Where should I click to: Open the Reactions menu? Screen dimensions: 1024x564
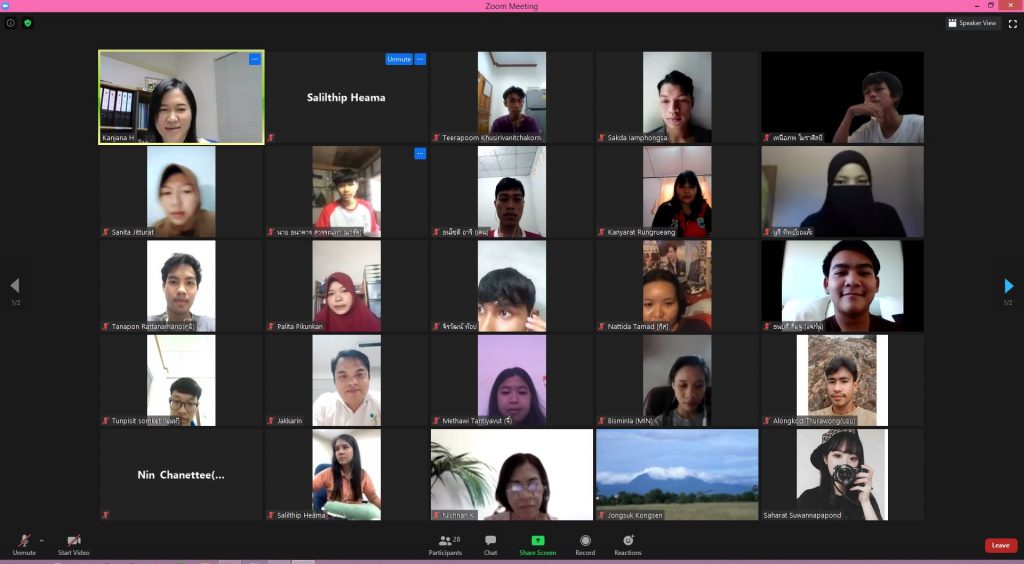pyautogui.click(x=628, y=545)
